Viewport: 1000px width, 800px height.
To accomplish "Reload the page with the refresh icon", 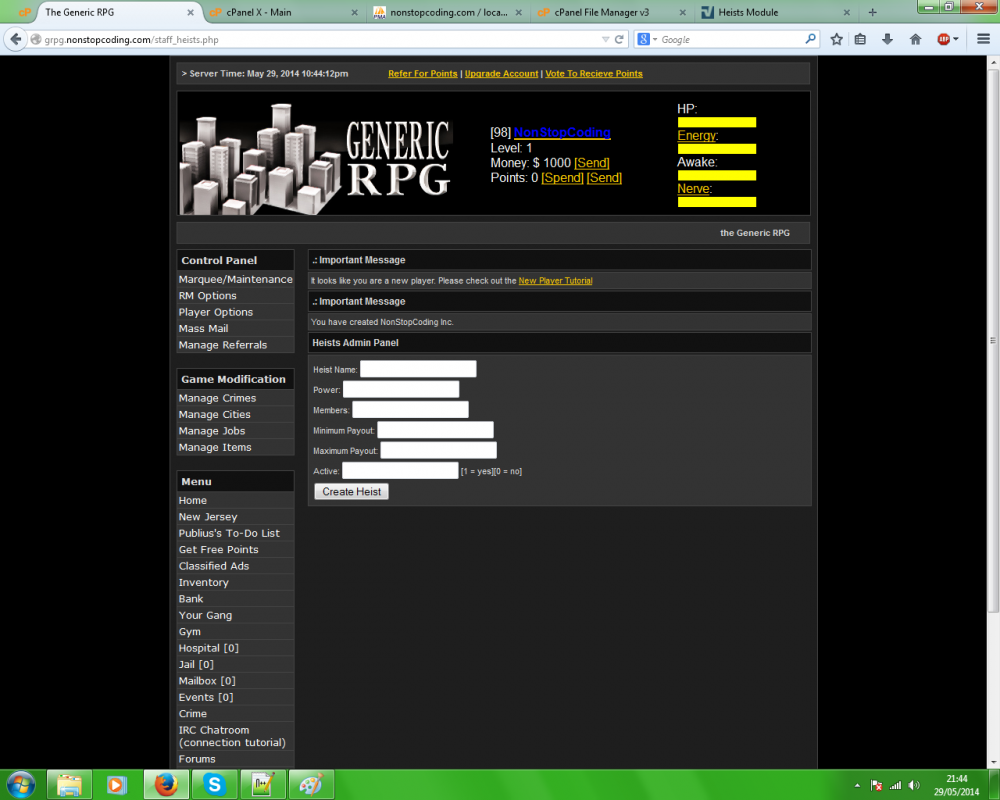I will pyautogui.click(x=620, y=39).
